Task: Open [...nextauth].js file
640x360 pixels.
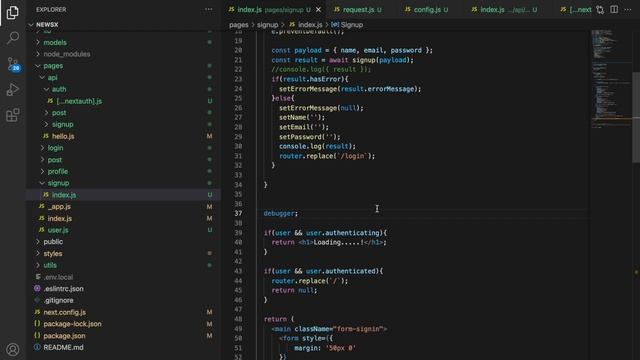Action: tap(79, 101)
